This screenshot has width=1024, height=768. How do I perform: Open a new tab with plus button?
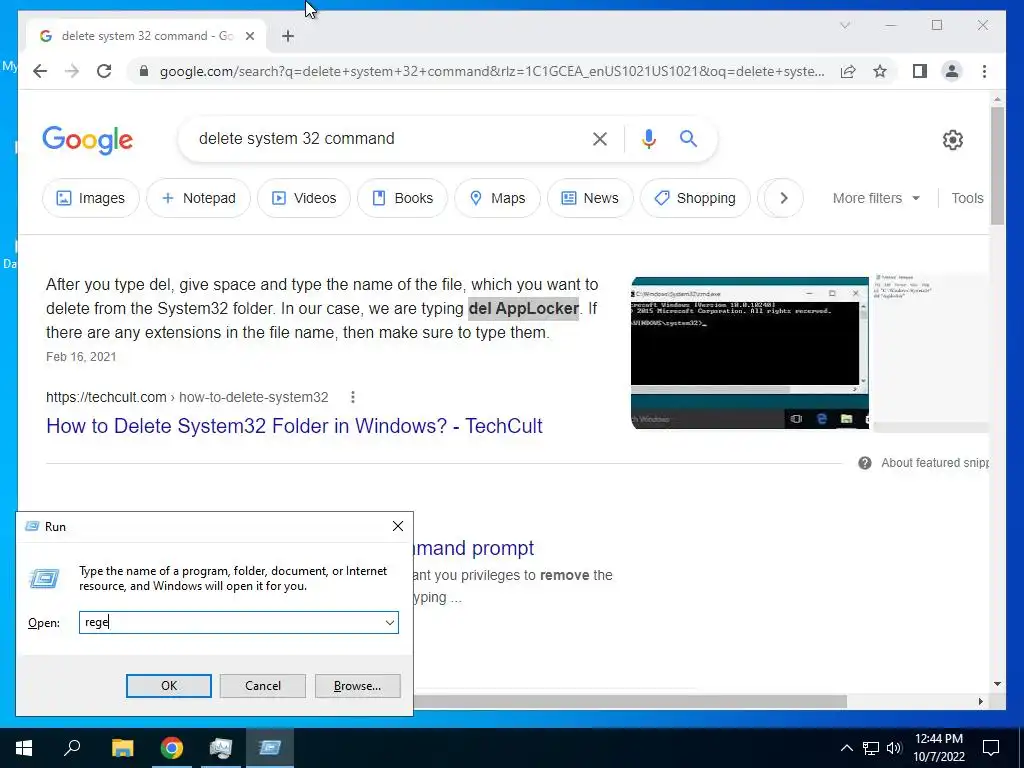click(288, 36)
